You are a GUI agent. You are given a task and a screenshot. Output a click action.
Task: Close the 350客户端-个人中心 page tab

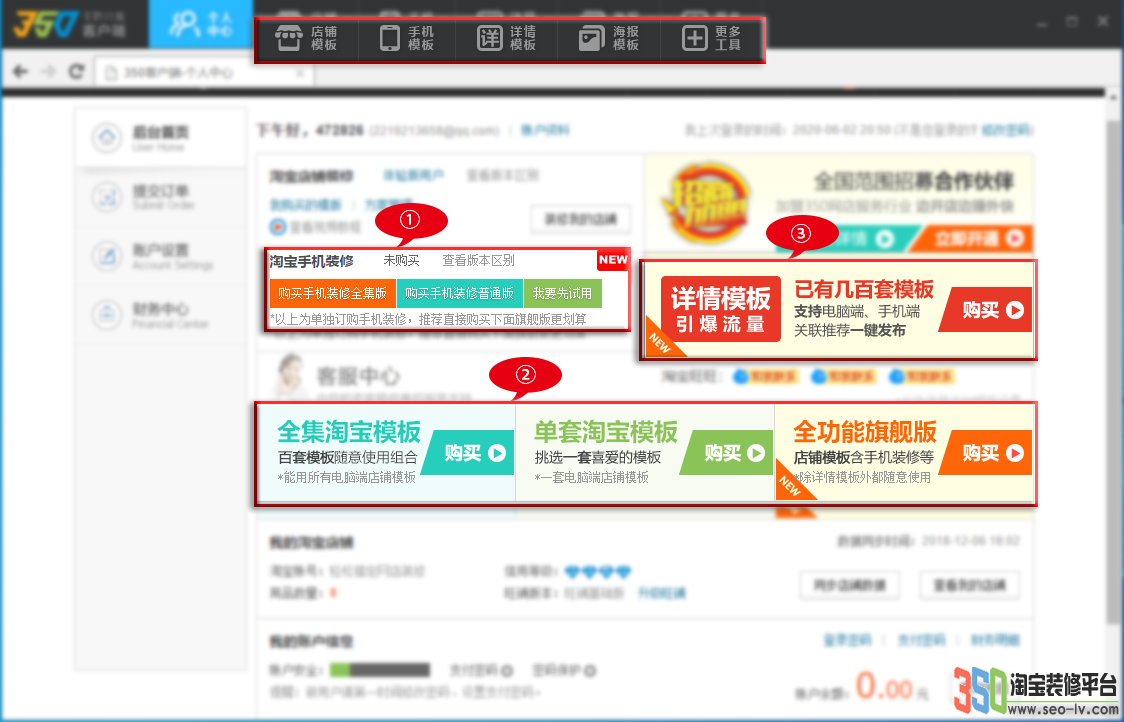(300, 72)
